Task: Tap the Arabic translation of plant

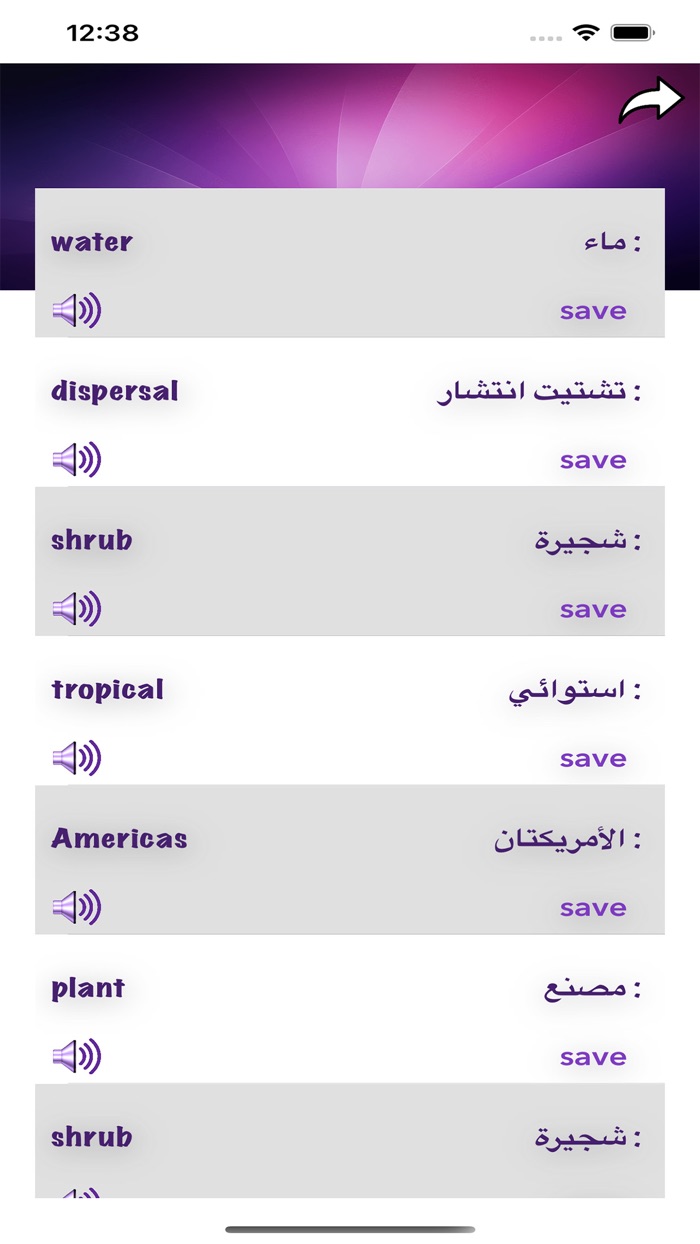Action: point(589,988)
